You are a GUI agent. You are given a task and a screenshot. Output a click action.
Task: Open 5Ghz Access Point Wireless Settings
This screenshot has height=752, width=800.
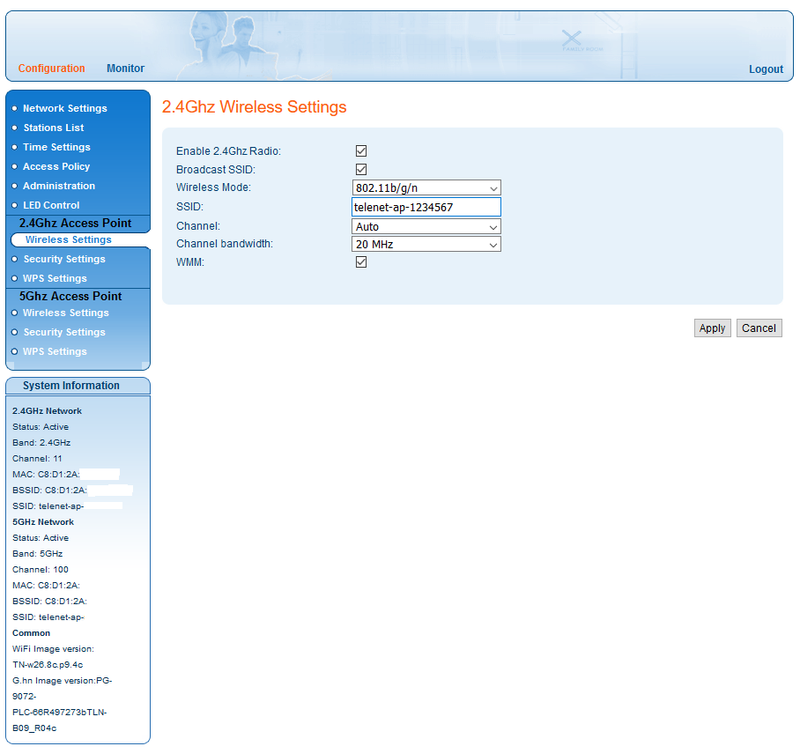(x=66, y=313)
